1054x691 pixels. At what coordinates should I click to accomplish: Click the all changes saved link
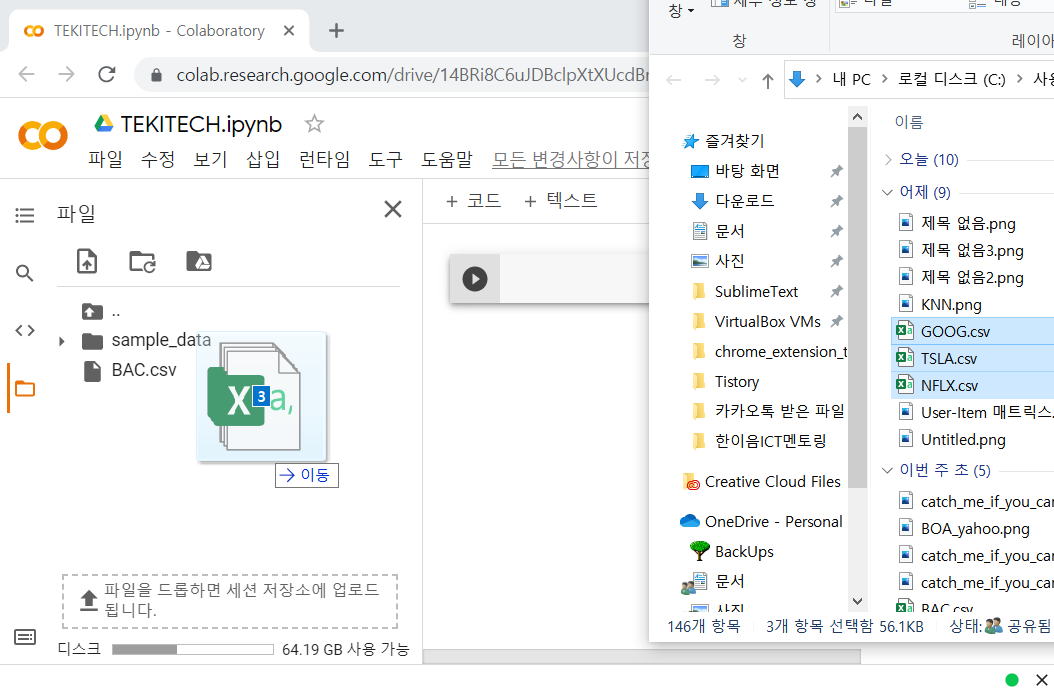pyautogui.click(x=571, y=159)
